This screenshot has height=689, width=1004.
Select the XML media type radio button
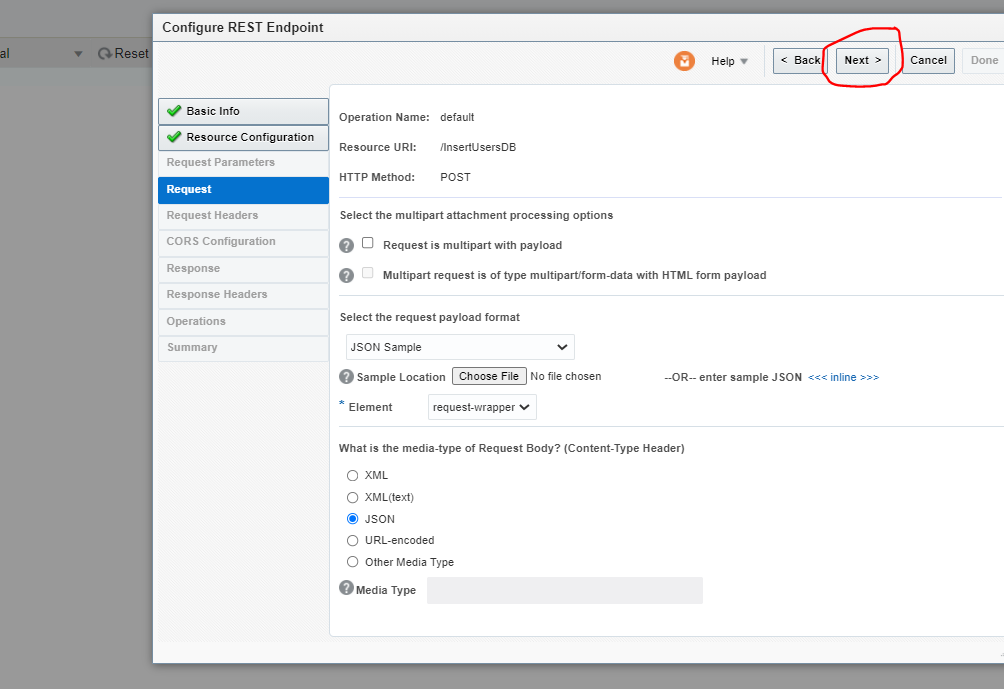pyautogui.click(x=352, y=475)
